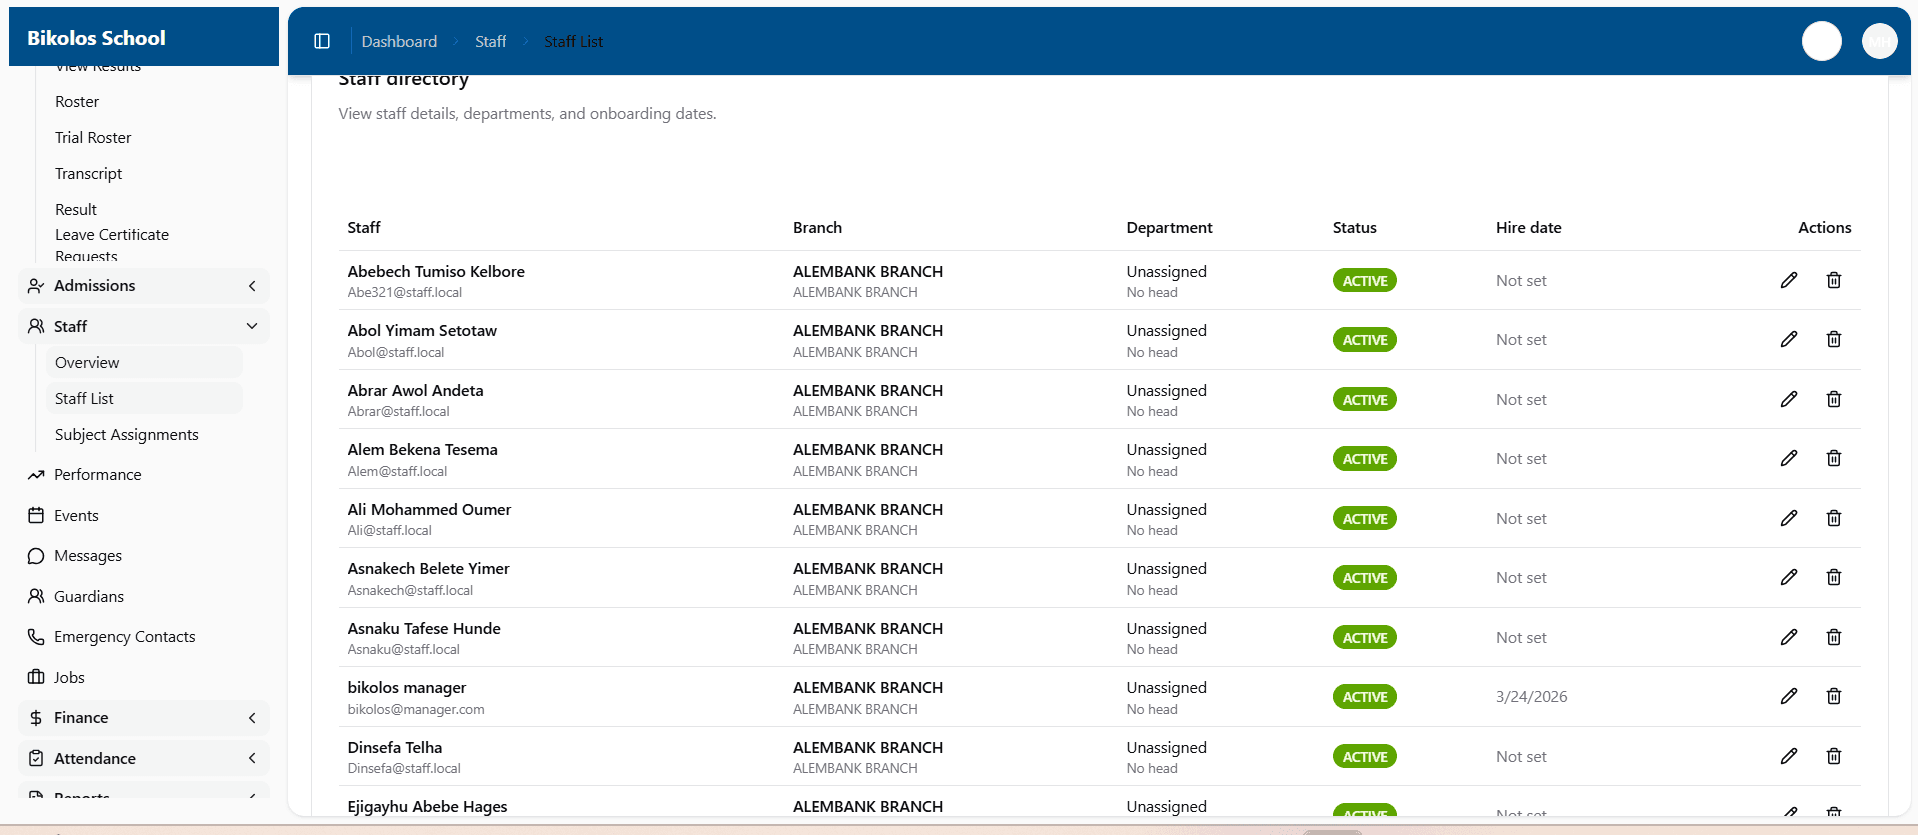Expand the Admissions sidebar section
The image size is (1918, 835).
coord(144,286)
